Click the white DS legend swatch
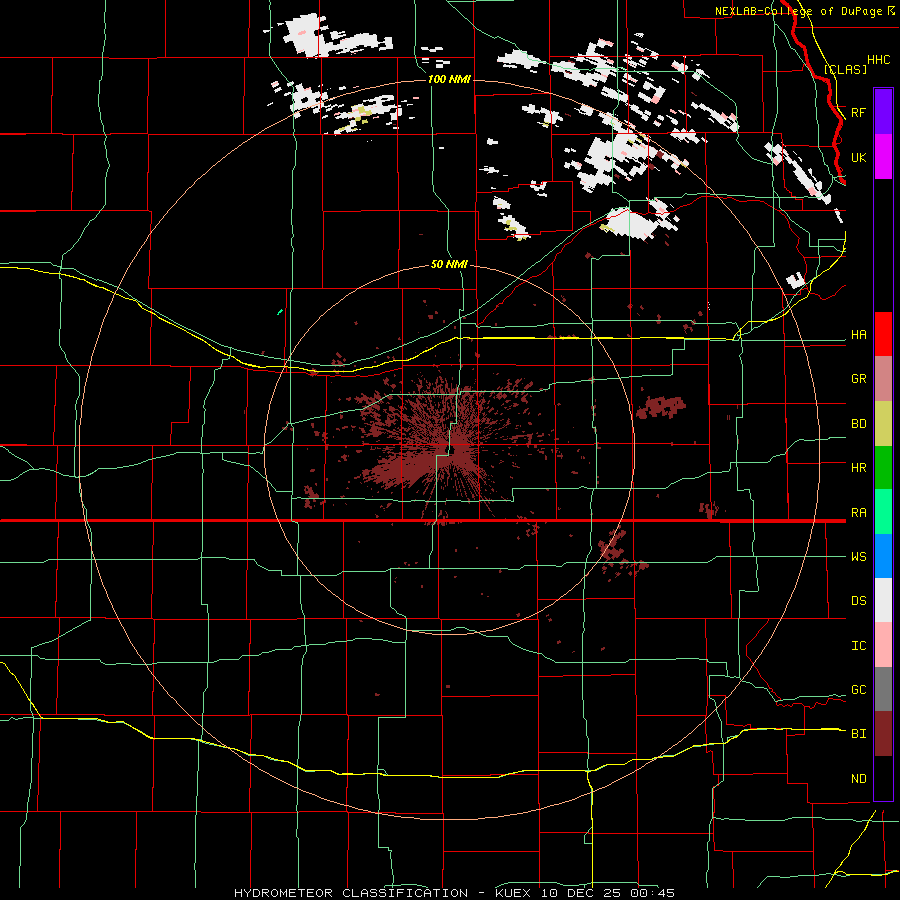 [883, 600]
